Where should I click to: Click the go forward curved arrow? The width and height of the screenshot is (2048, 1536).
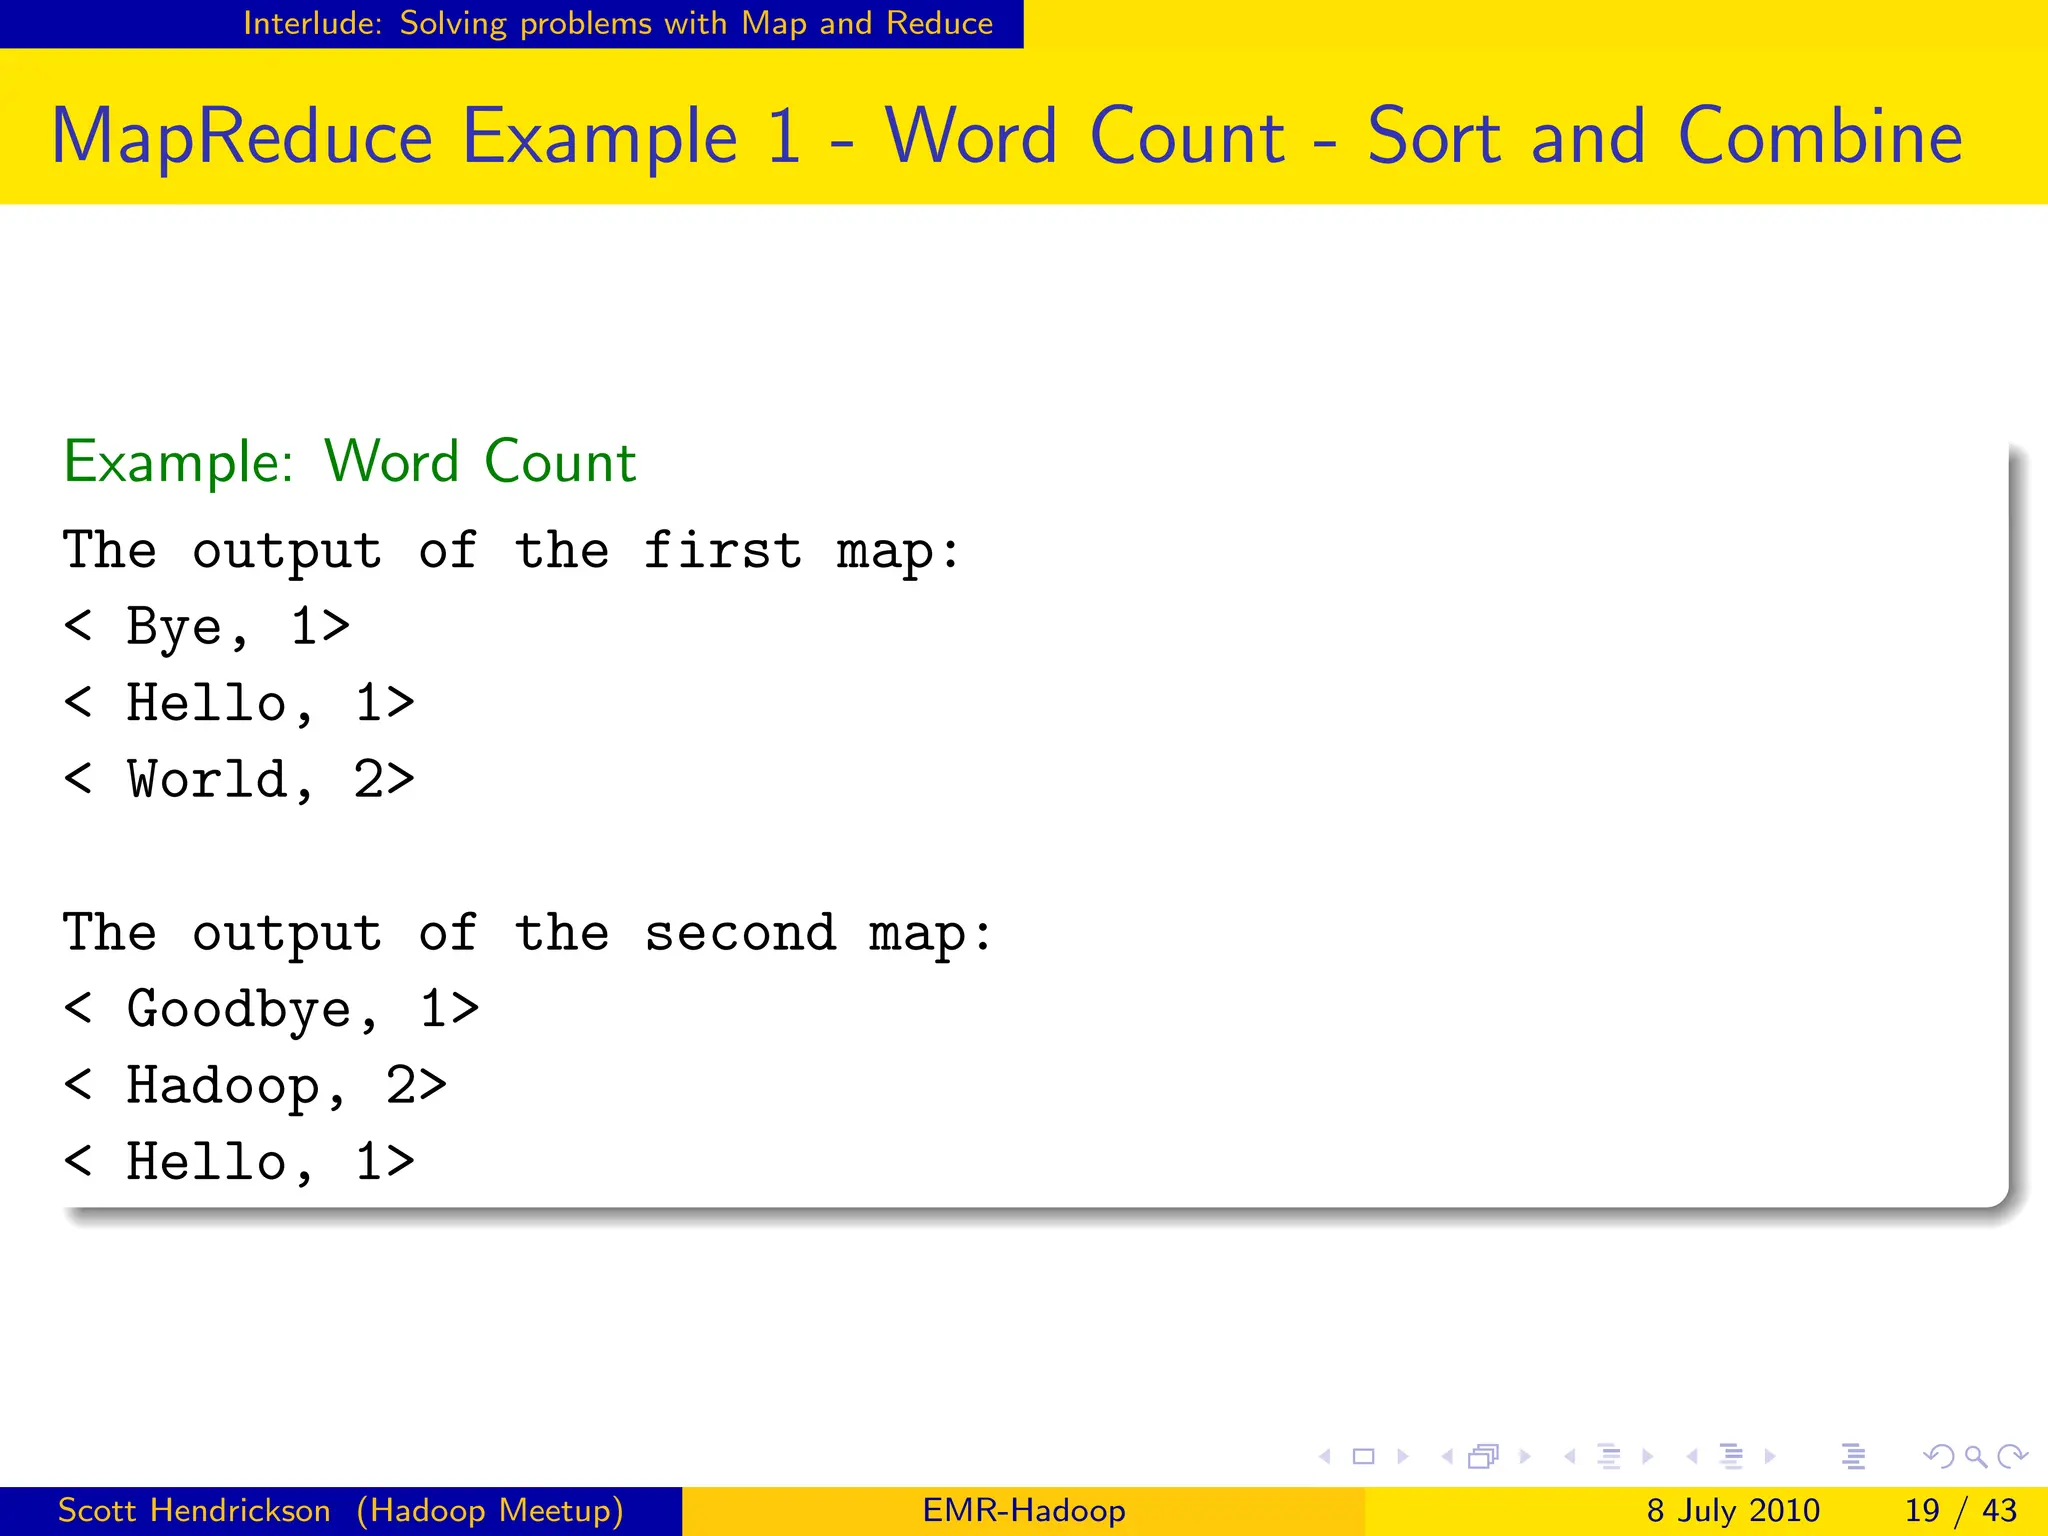2012,1457
